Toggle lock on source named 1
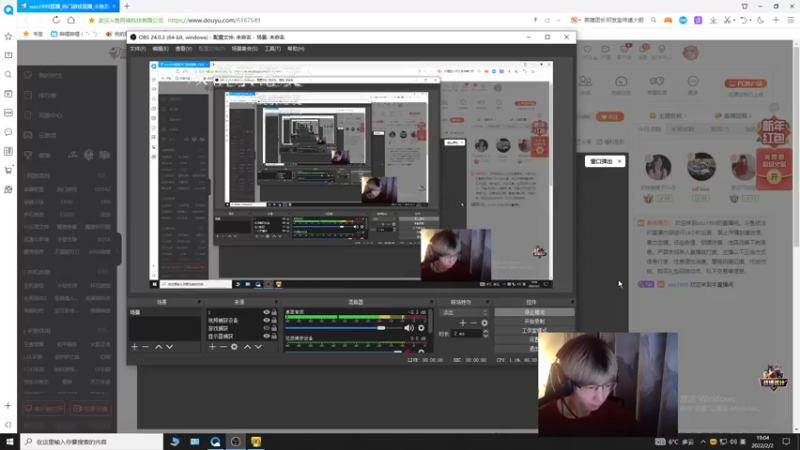 [274, 312]
